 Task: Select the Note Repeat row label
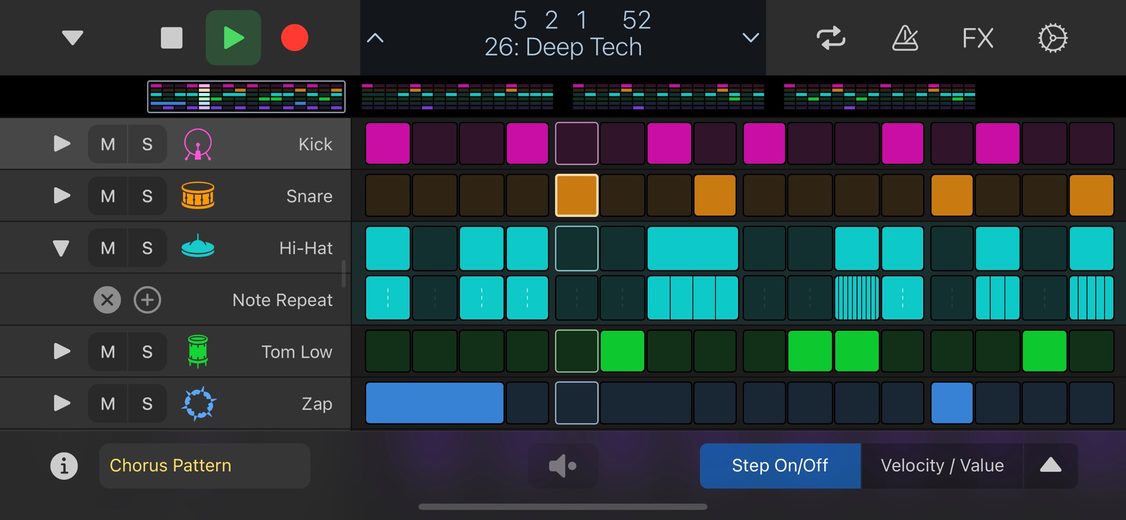[x=282, y=300]
